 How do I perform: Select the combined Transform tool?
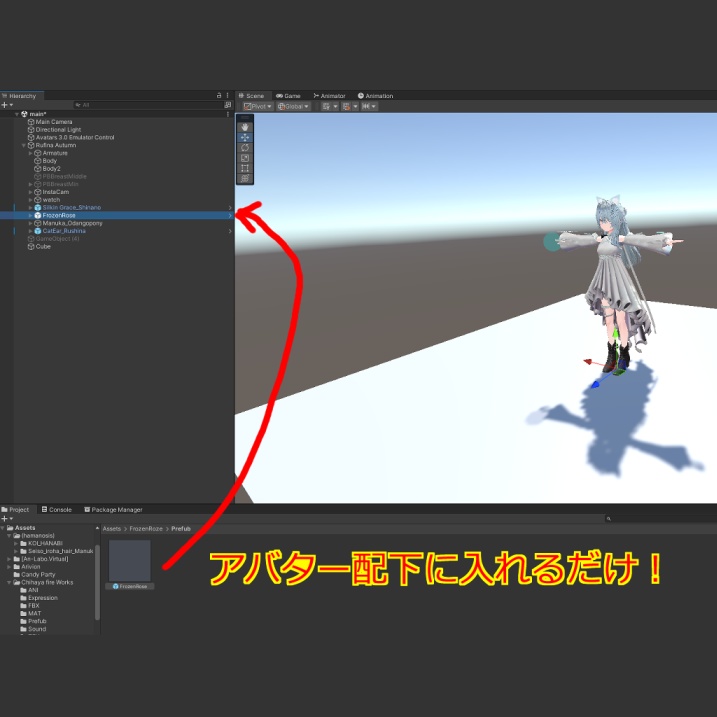[245, 178]
